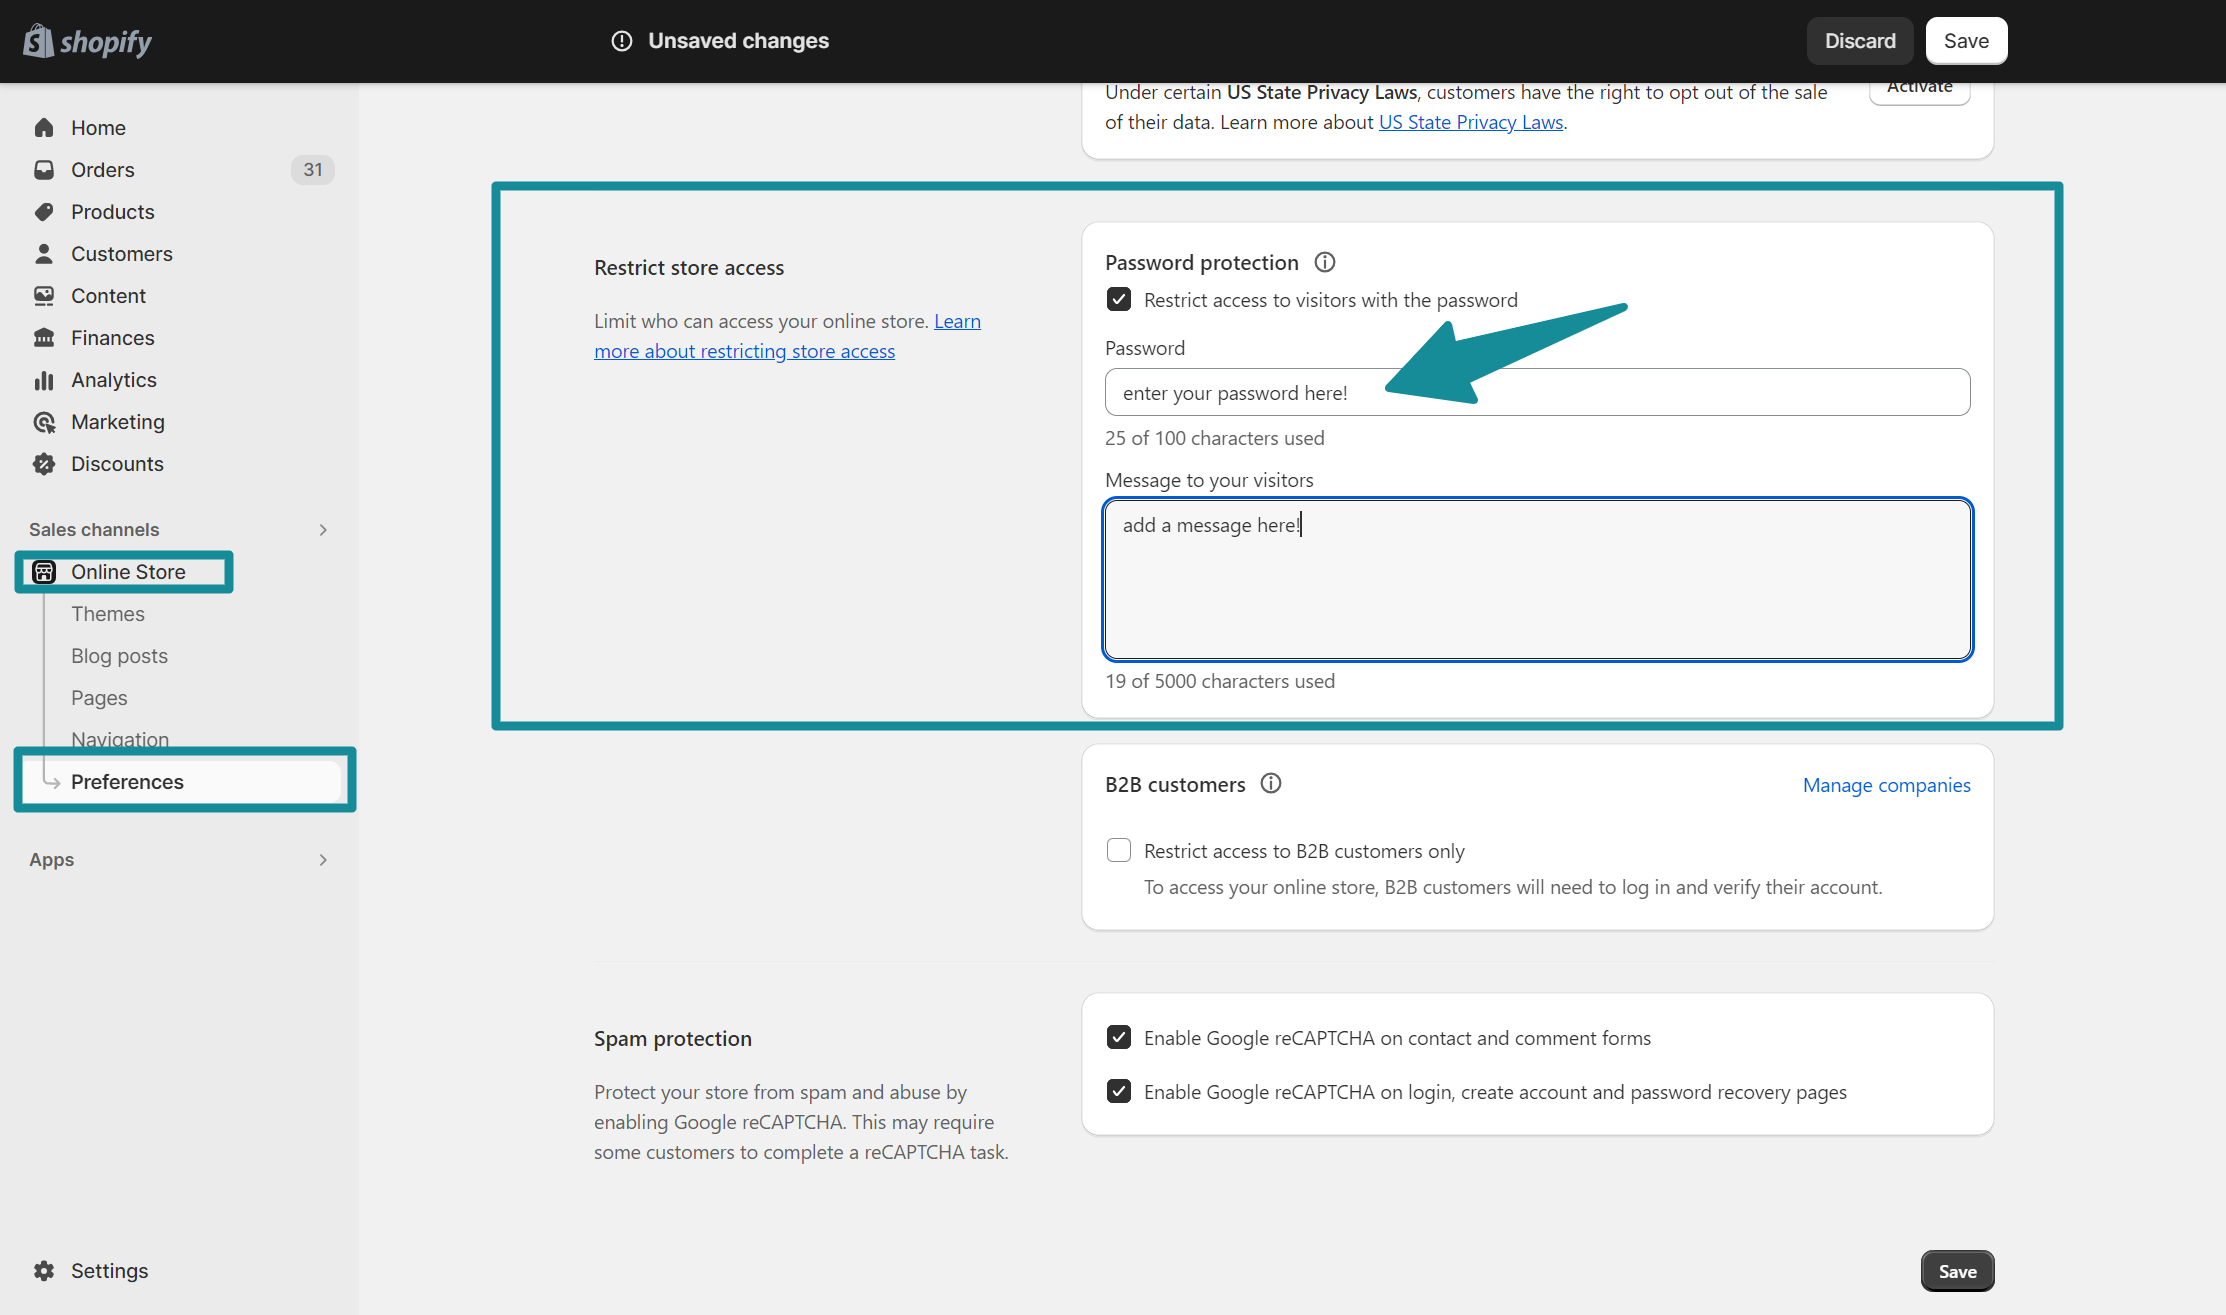Select the Home icon in the sidebar

[x=44, y=127]
